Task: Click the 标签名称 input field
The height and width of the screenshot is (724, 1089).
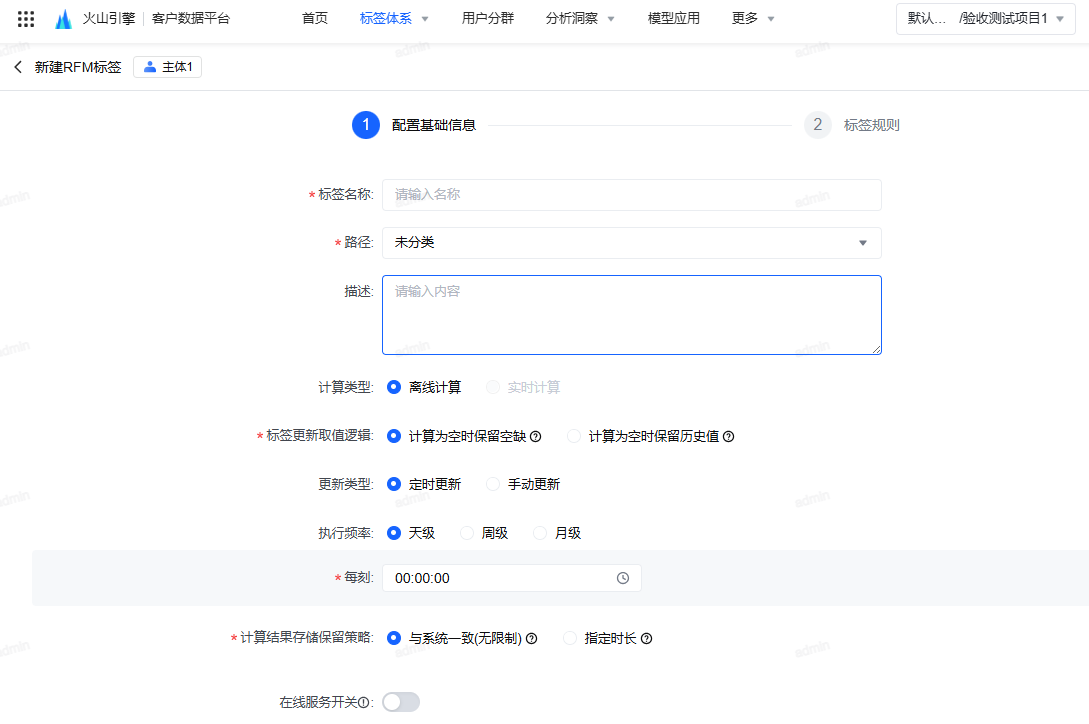Action: tap(631, 195)
